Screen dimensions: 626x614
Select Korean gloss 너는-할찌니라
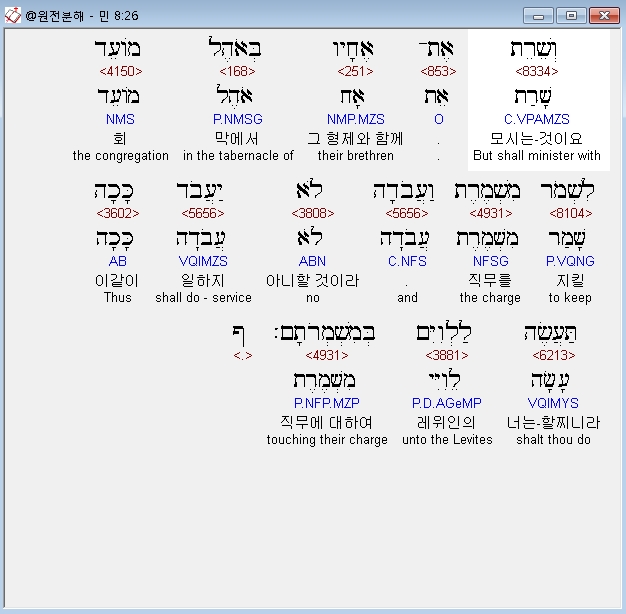(x=553, y=422)
